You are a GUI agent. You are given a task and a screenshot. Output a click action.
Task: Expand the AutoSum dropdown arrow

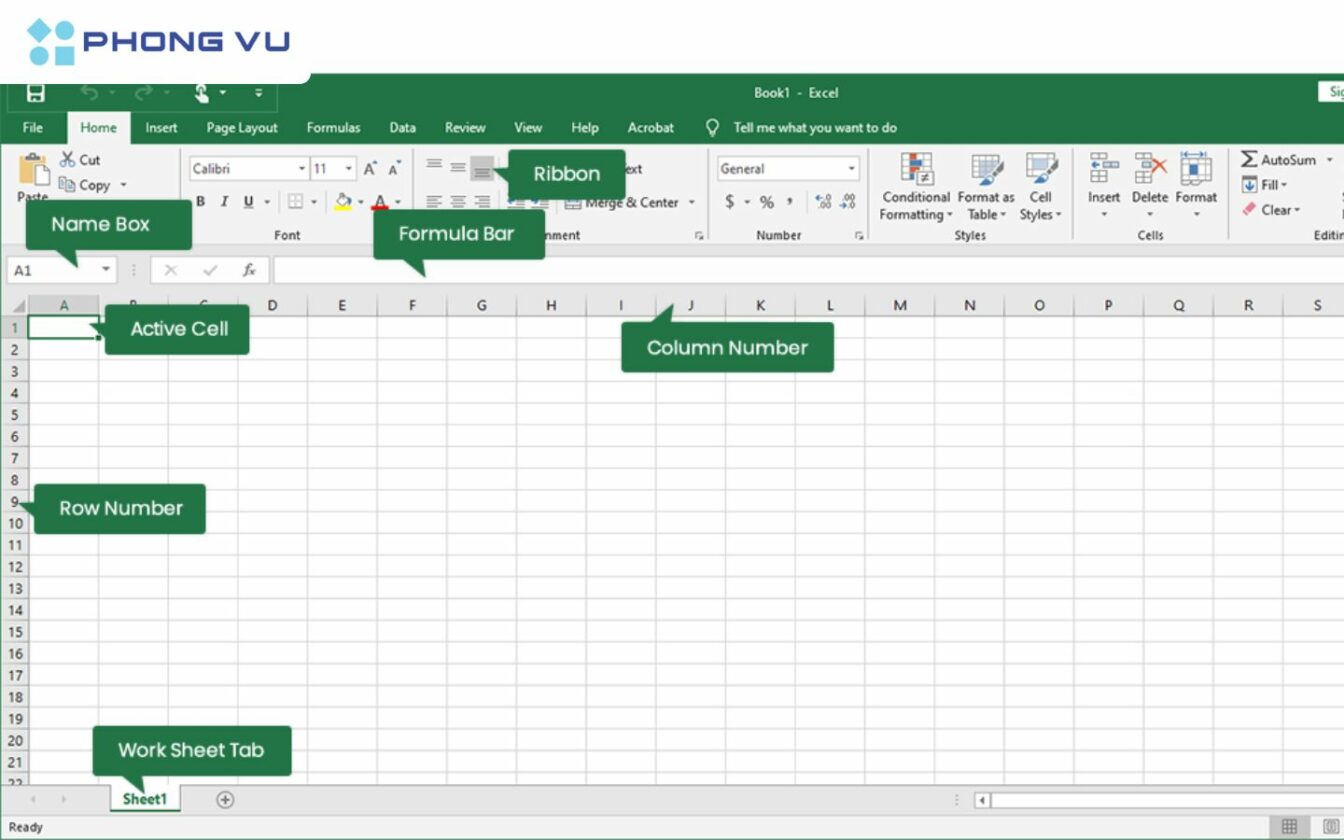[x=1330, y=160]
